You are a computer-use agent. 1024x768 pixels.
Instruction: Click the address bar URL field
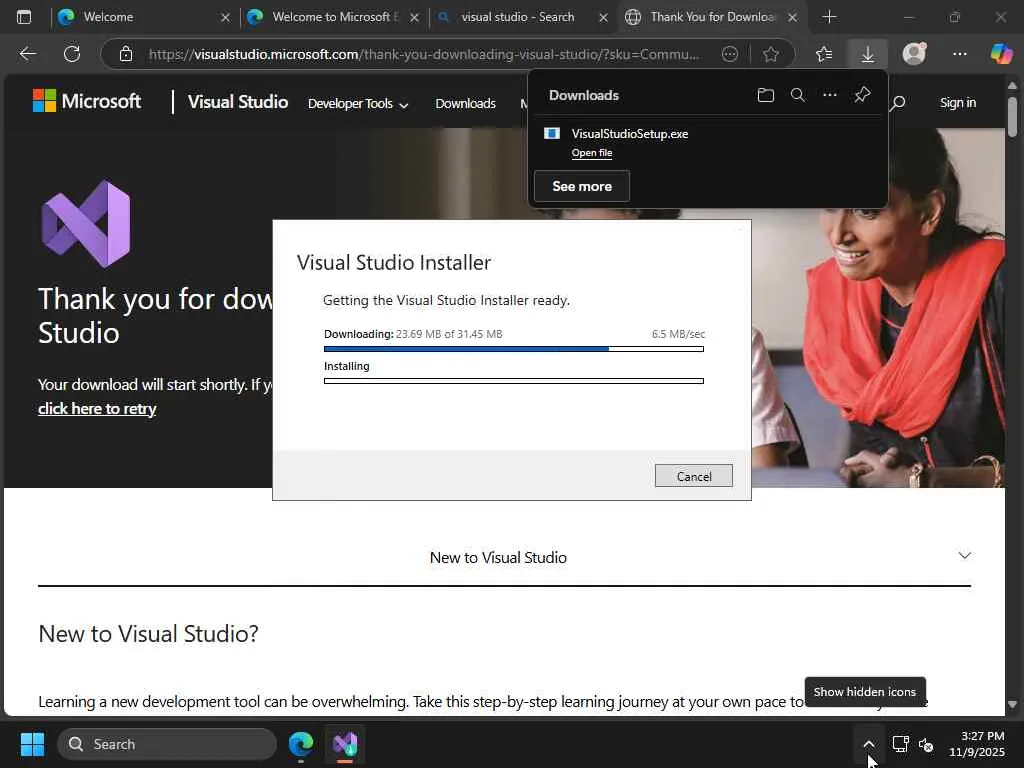point(424,54)
